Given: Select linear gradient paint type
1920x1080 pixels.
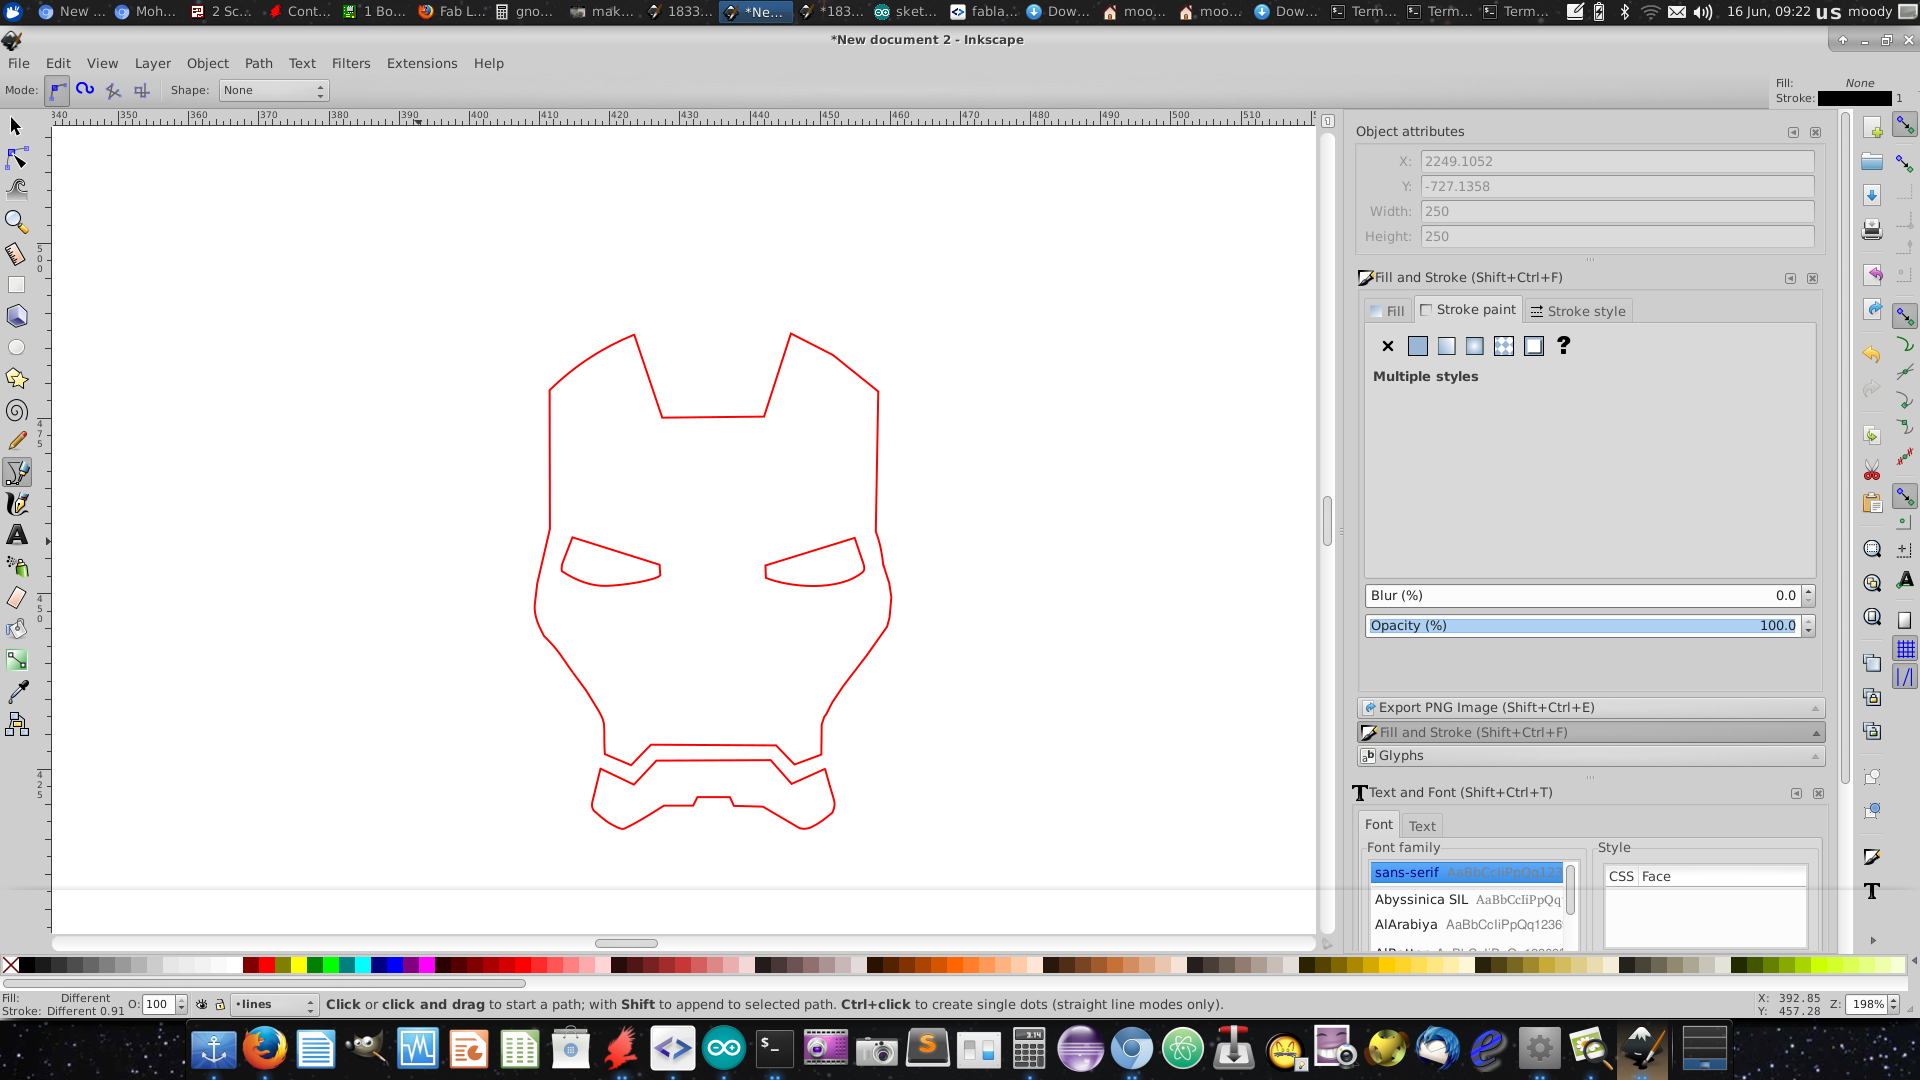Looking at the screenshot, I should 1446,346.
